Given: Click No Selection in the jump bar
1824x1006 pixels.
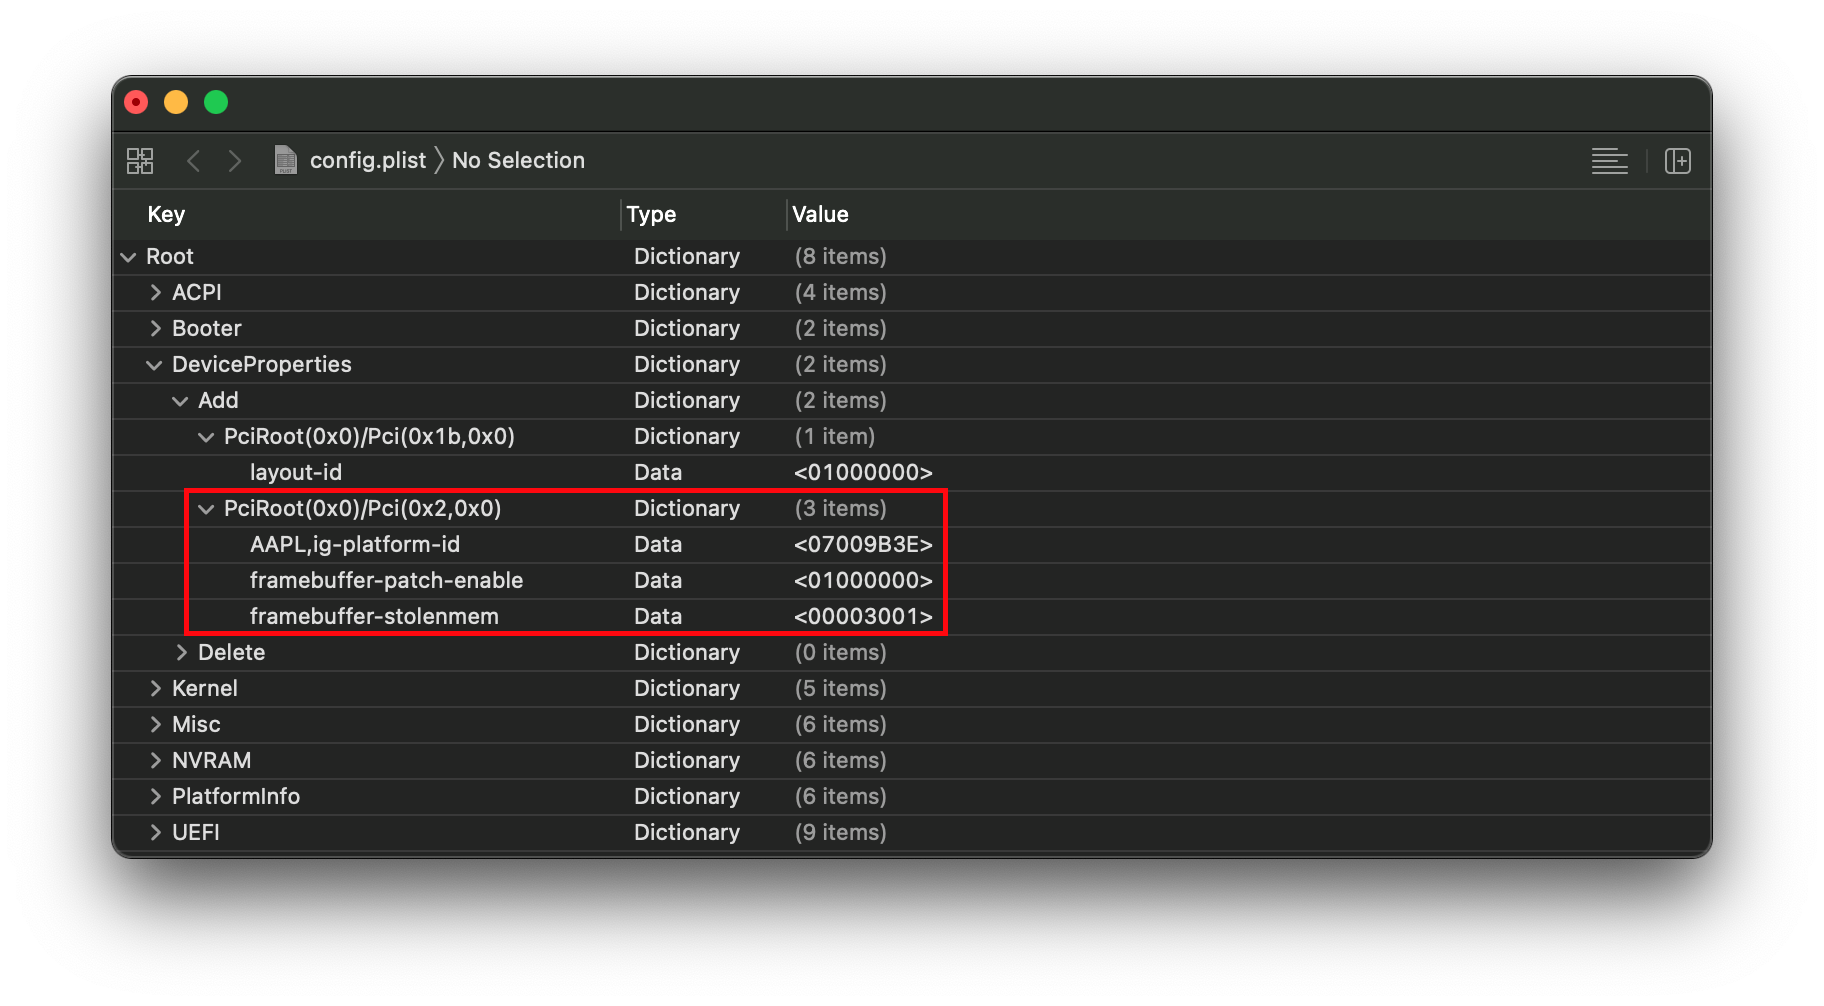Looking at the screenshot, I should [518, 161].
